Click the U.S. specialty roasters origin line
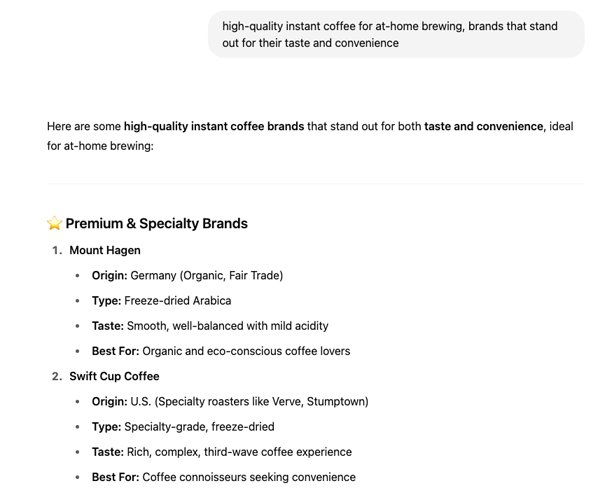 point(230,401)
